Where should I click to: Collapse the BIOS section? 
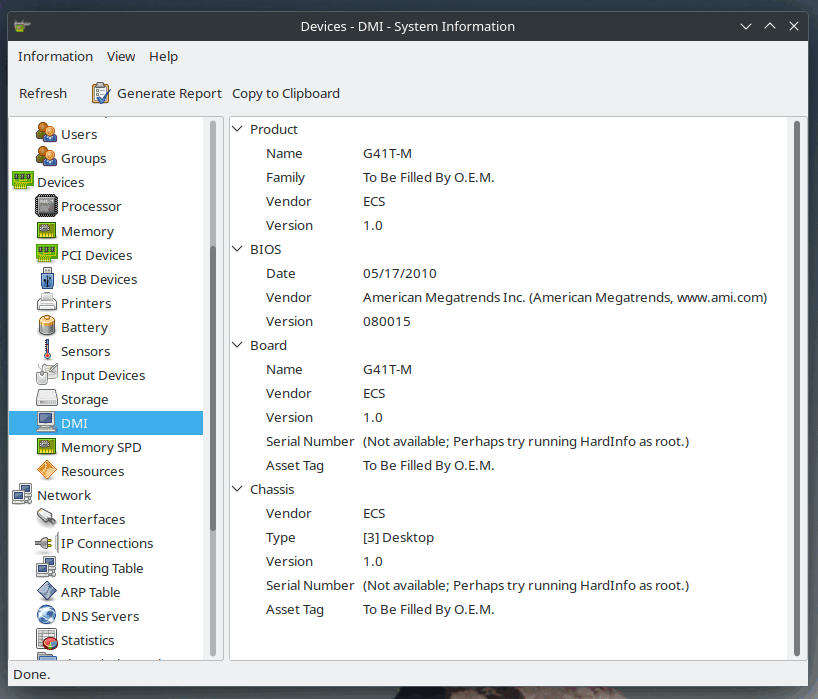pos(238,249)
